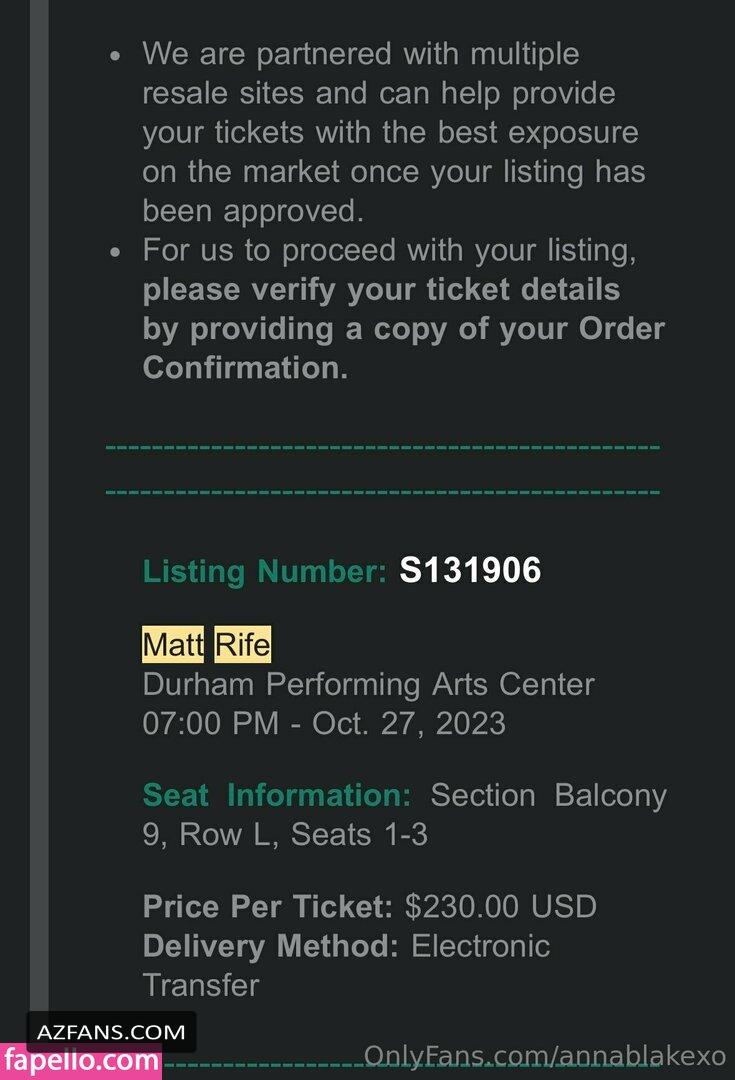Click the please verify your ticket details text
This screenshot has width=735, height=1080.
click(x=381, y=290)
